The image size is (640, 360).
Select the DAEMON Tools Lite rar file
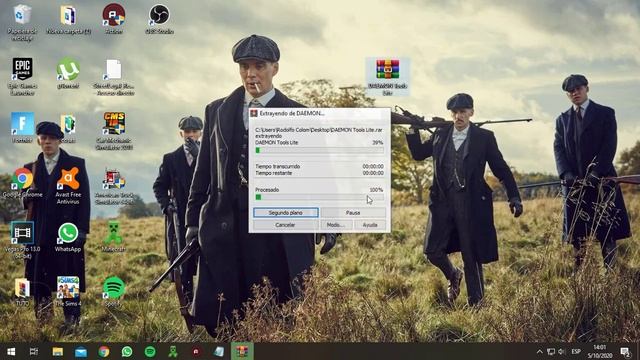[387, 77]
